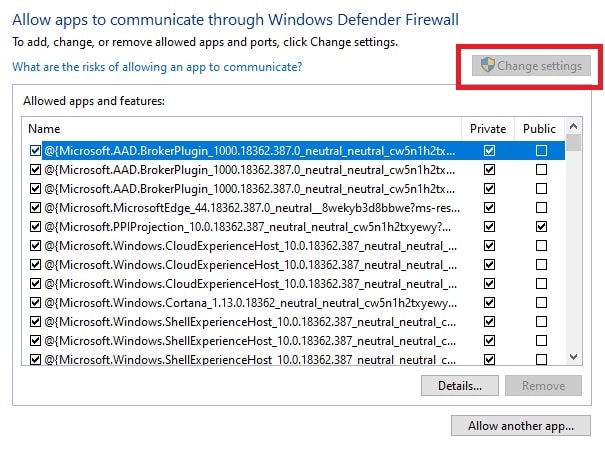Toggle Public checkbox for first AAD.BrokerPlugin row

pos(541,151)
